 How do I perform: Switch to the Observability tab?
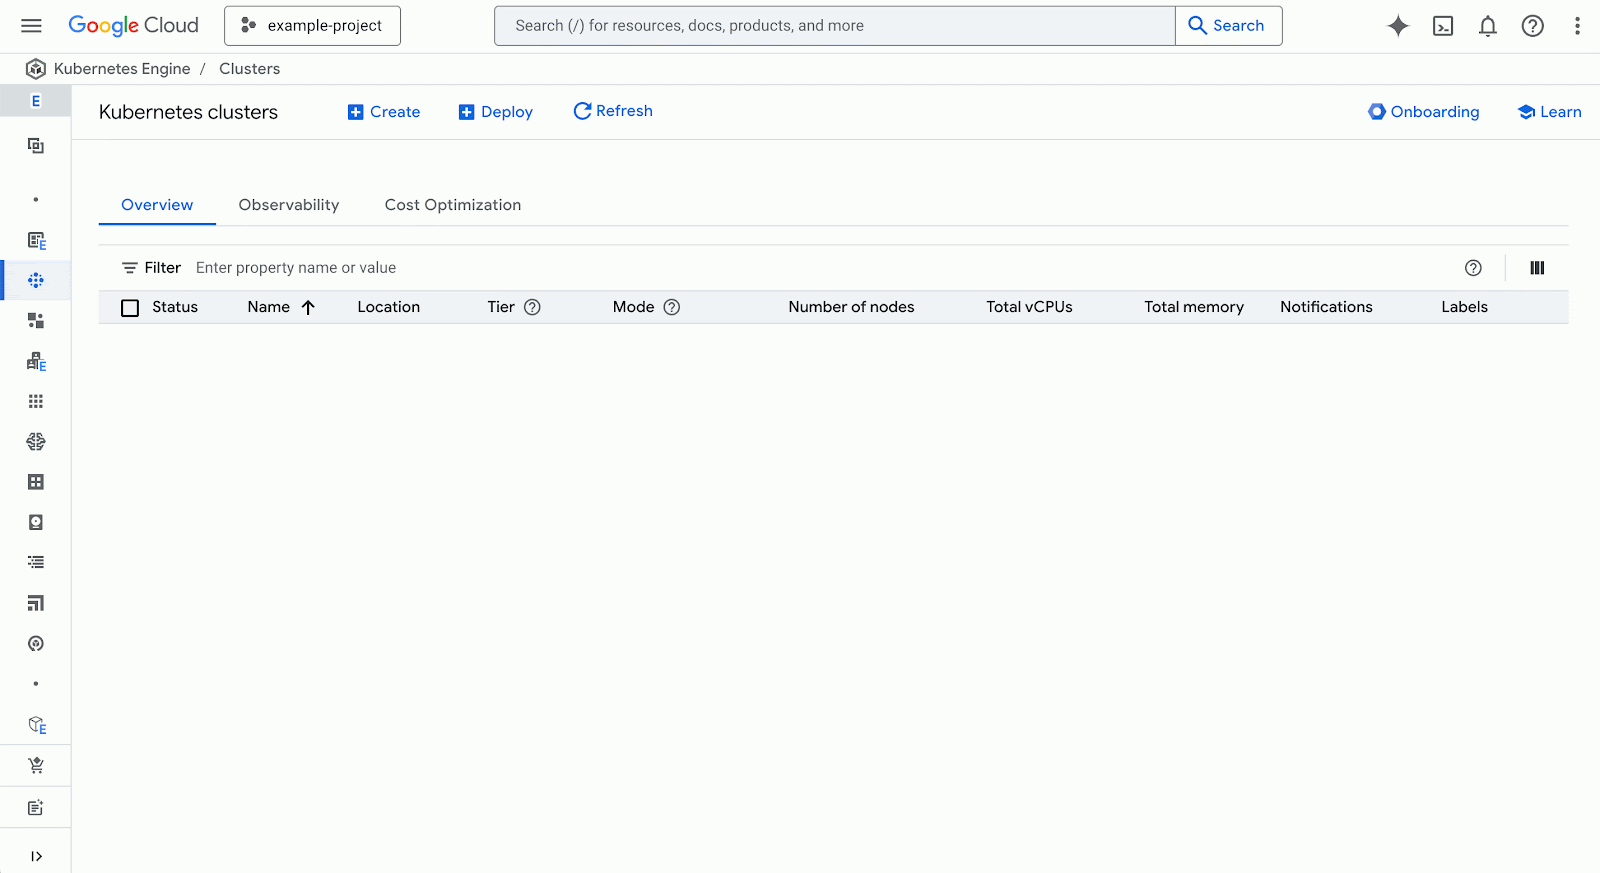[x=289, y=205]
